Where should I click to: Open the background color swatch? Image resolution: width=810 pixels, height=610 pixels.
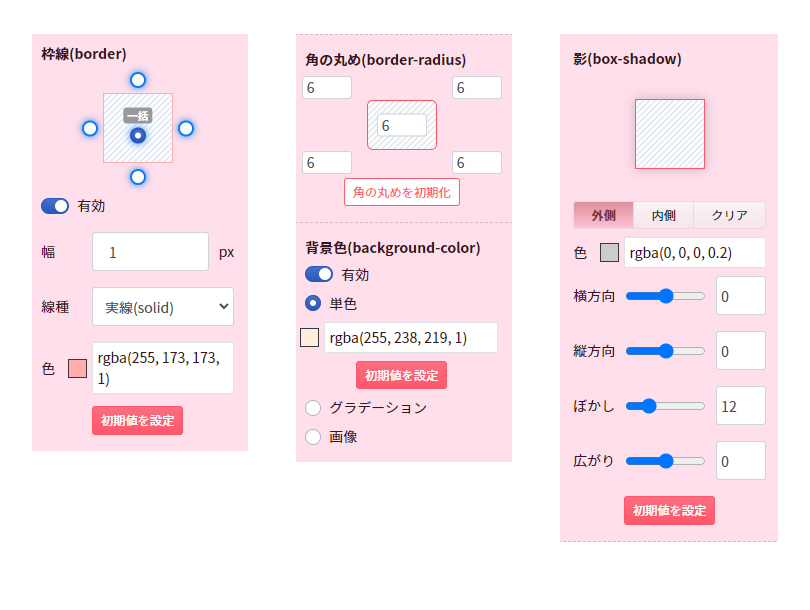(x=309, y=338)
